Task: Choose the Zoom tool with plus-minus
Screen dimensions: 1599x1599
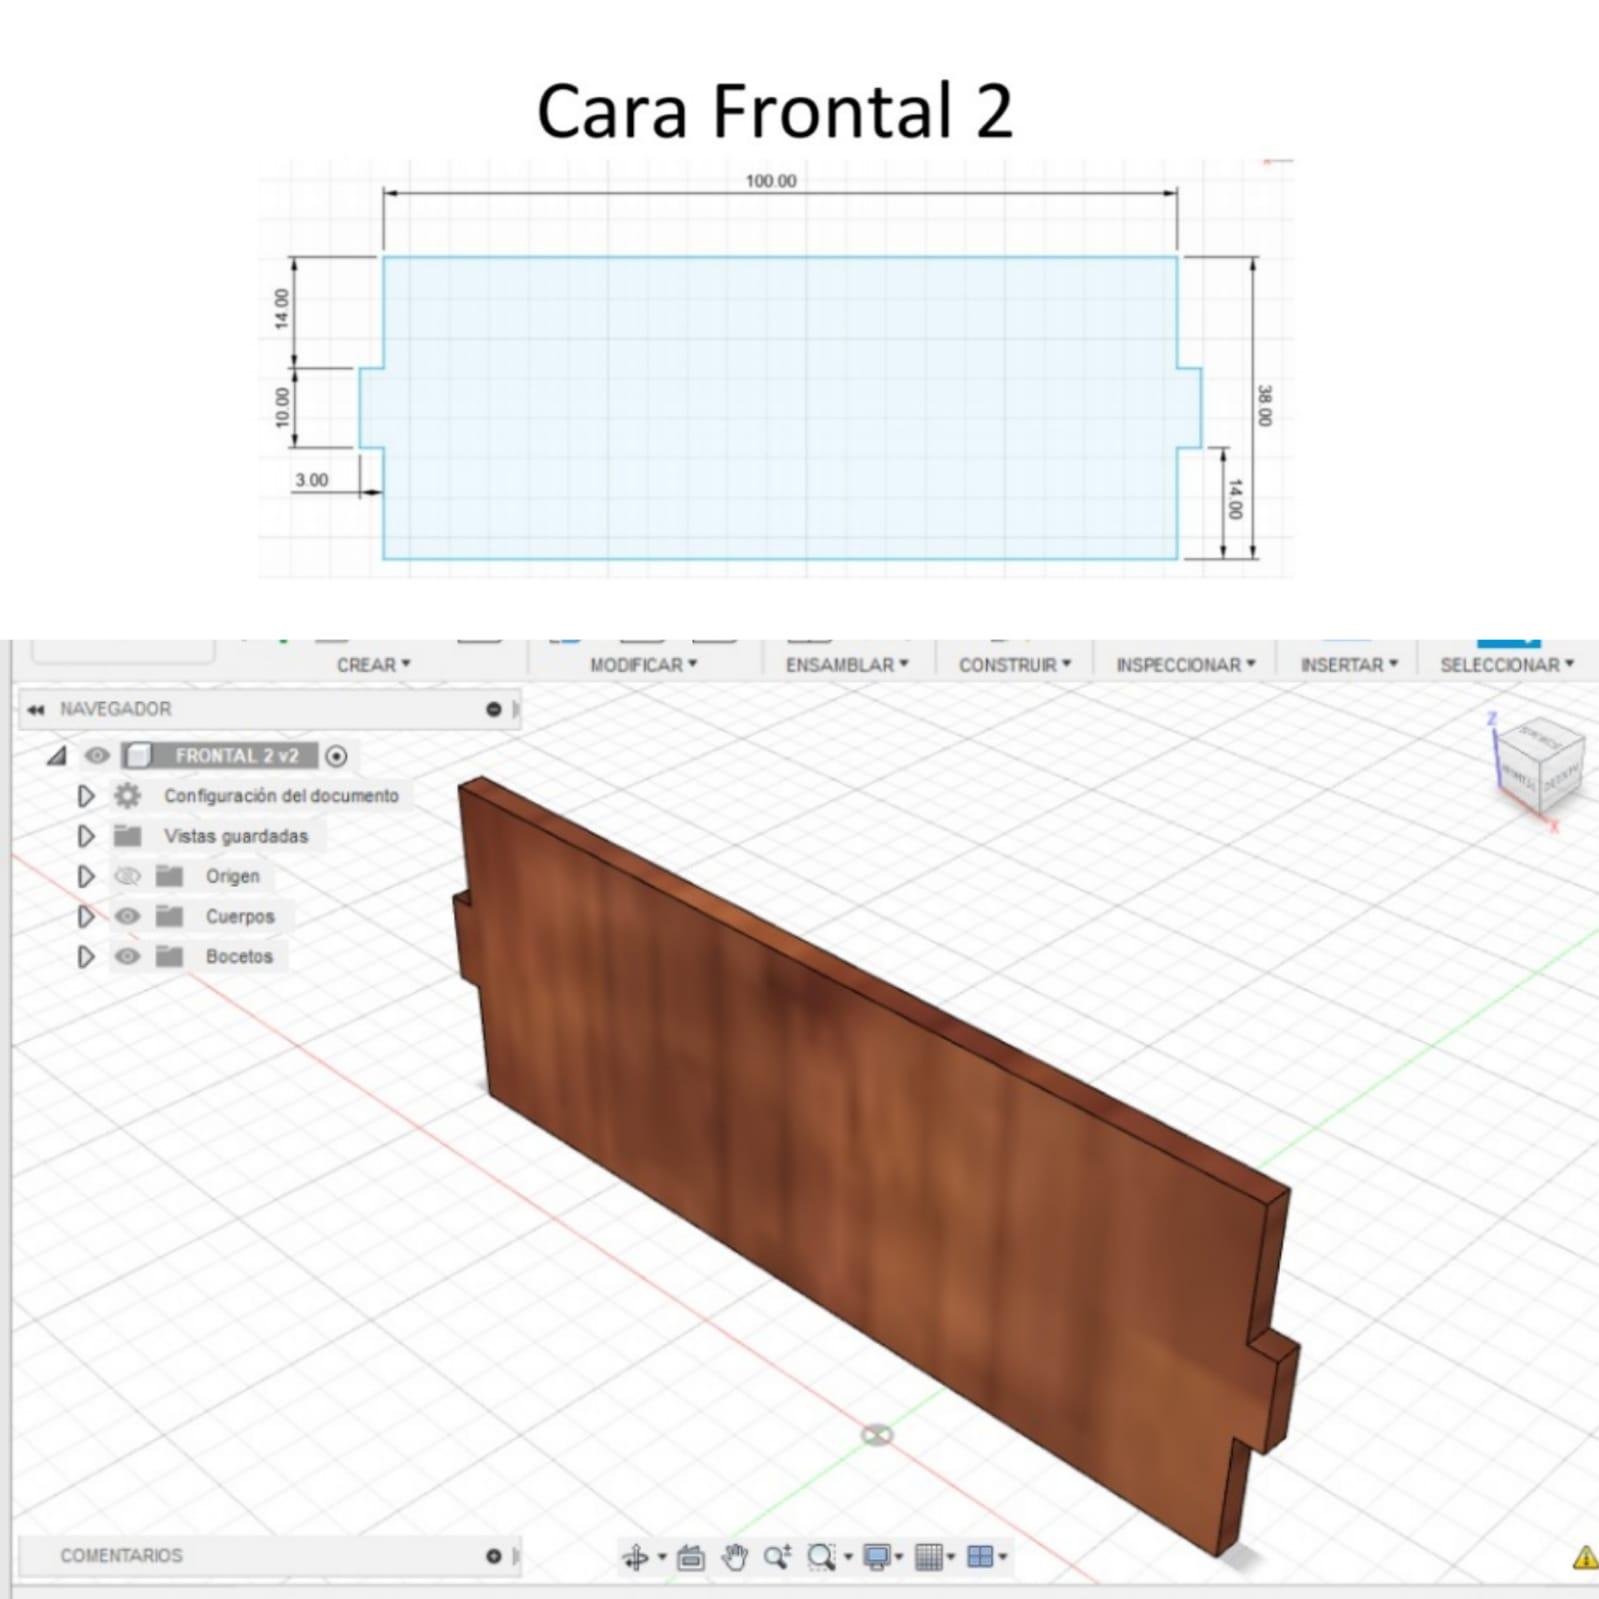Action: click(778, 1557)
